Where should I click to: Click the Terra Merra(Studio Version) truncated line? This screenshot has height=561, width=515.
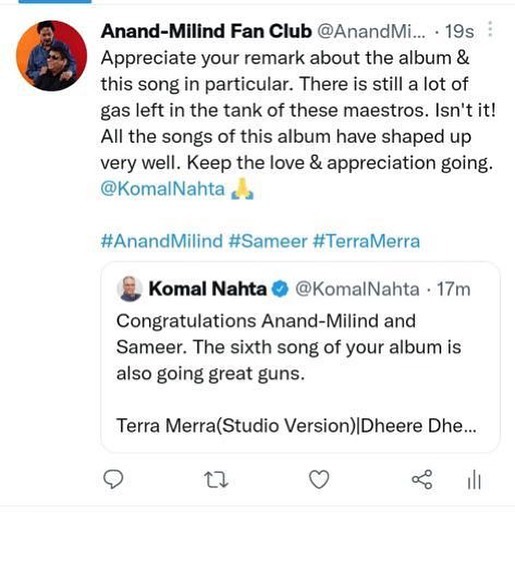[x=296, y=426]
